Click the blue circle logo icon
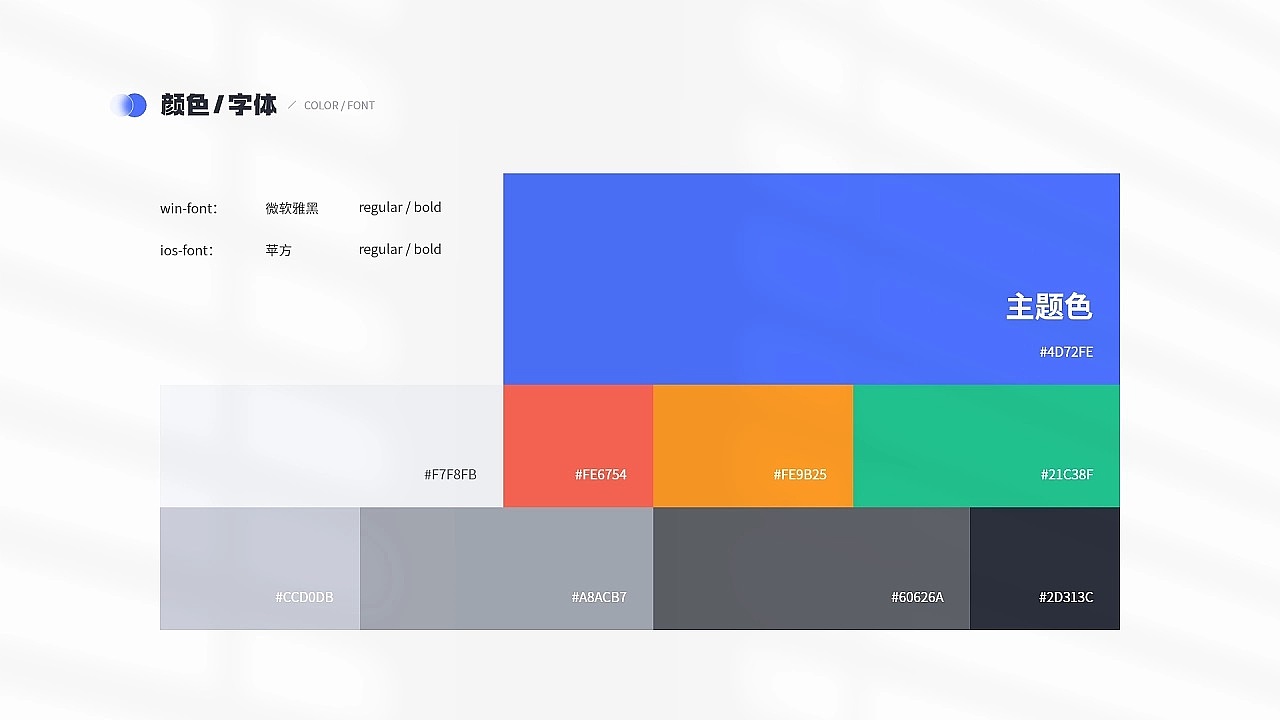The height and width of the screenshot is (720, 1280). click(129, 105)
